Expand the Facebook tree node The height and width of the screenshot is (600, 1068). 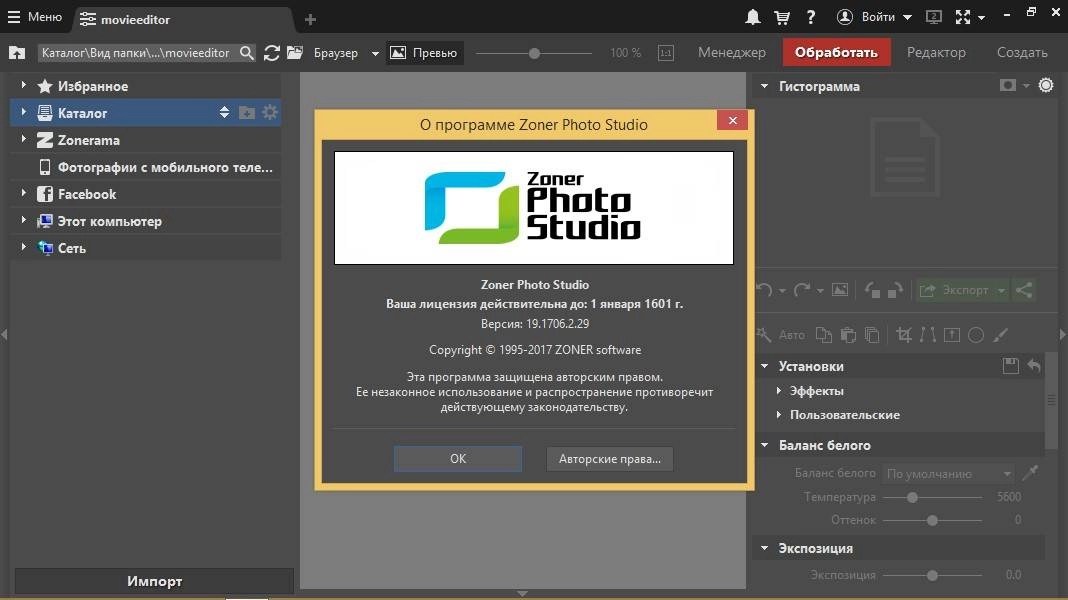click(23, 193)
